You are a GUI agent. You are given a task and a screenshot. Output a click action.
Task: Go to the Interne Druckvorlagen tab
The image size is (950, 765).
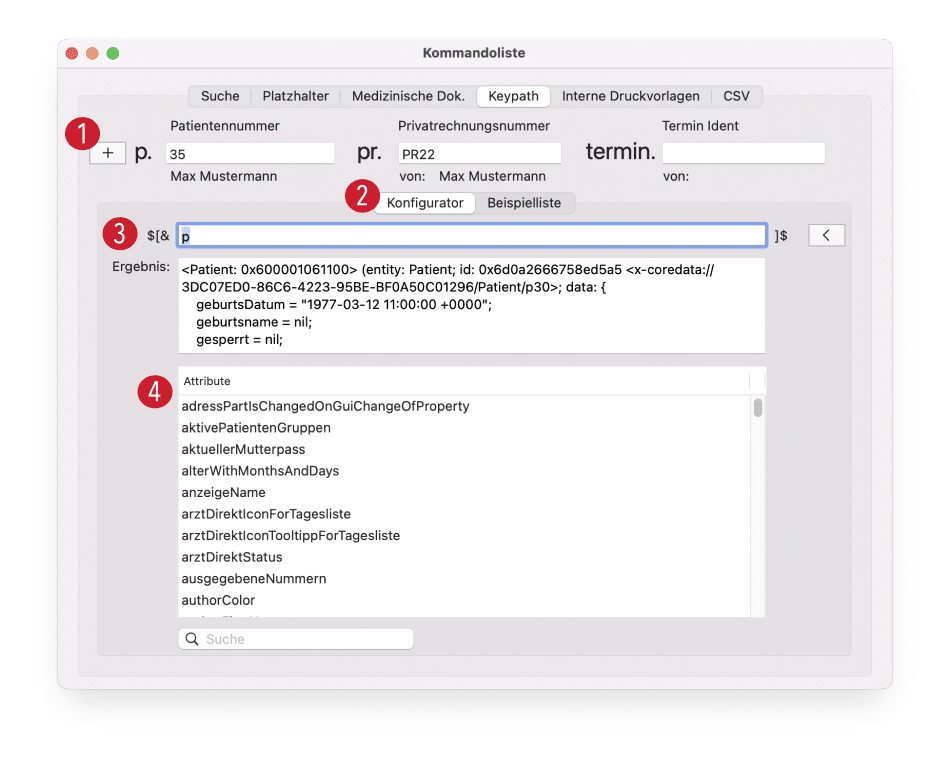(x=631, y=96)
